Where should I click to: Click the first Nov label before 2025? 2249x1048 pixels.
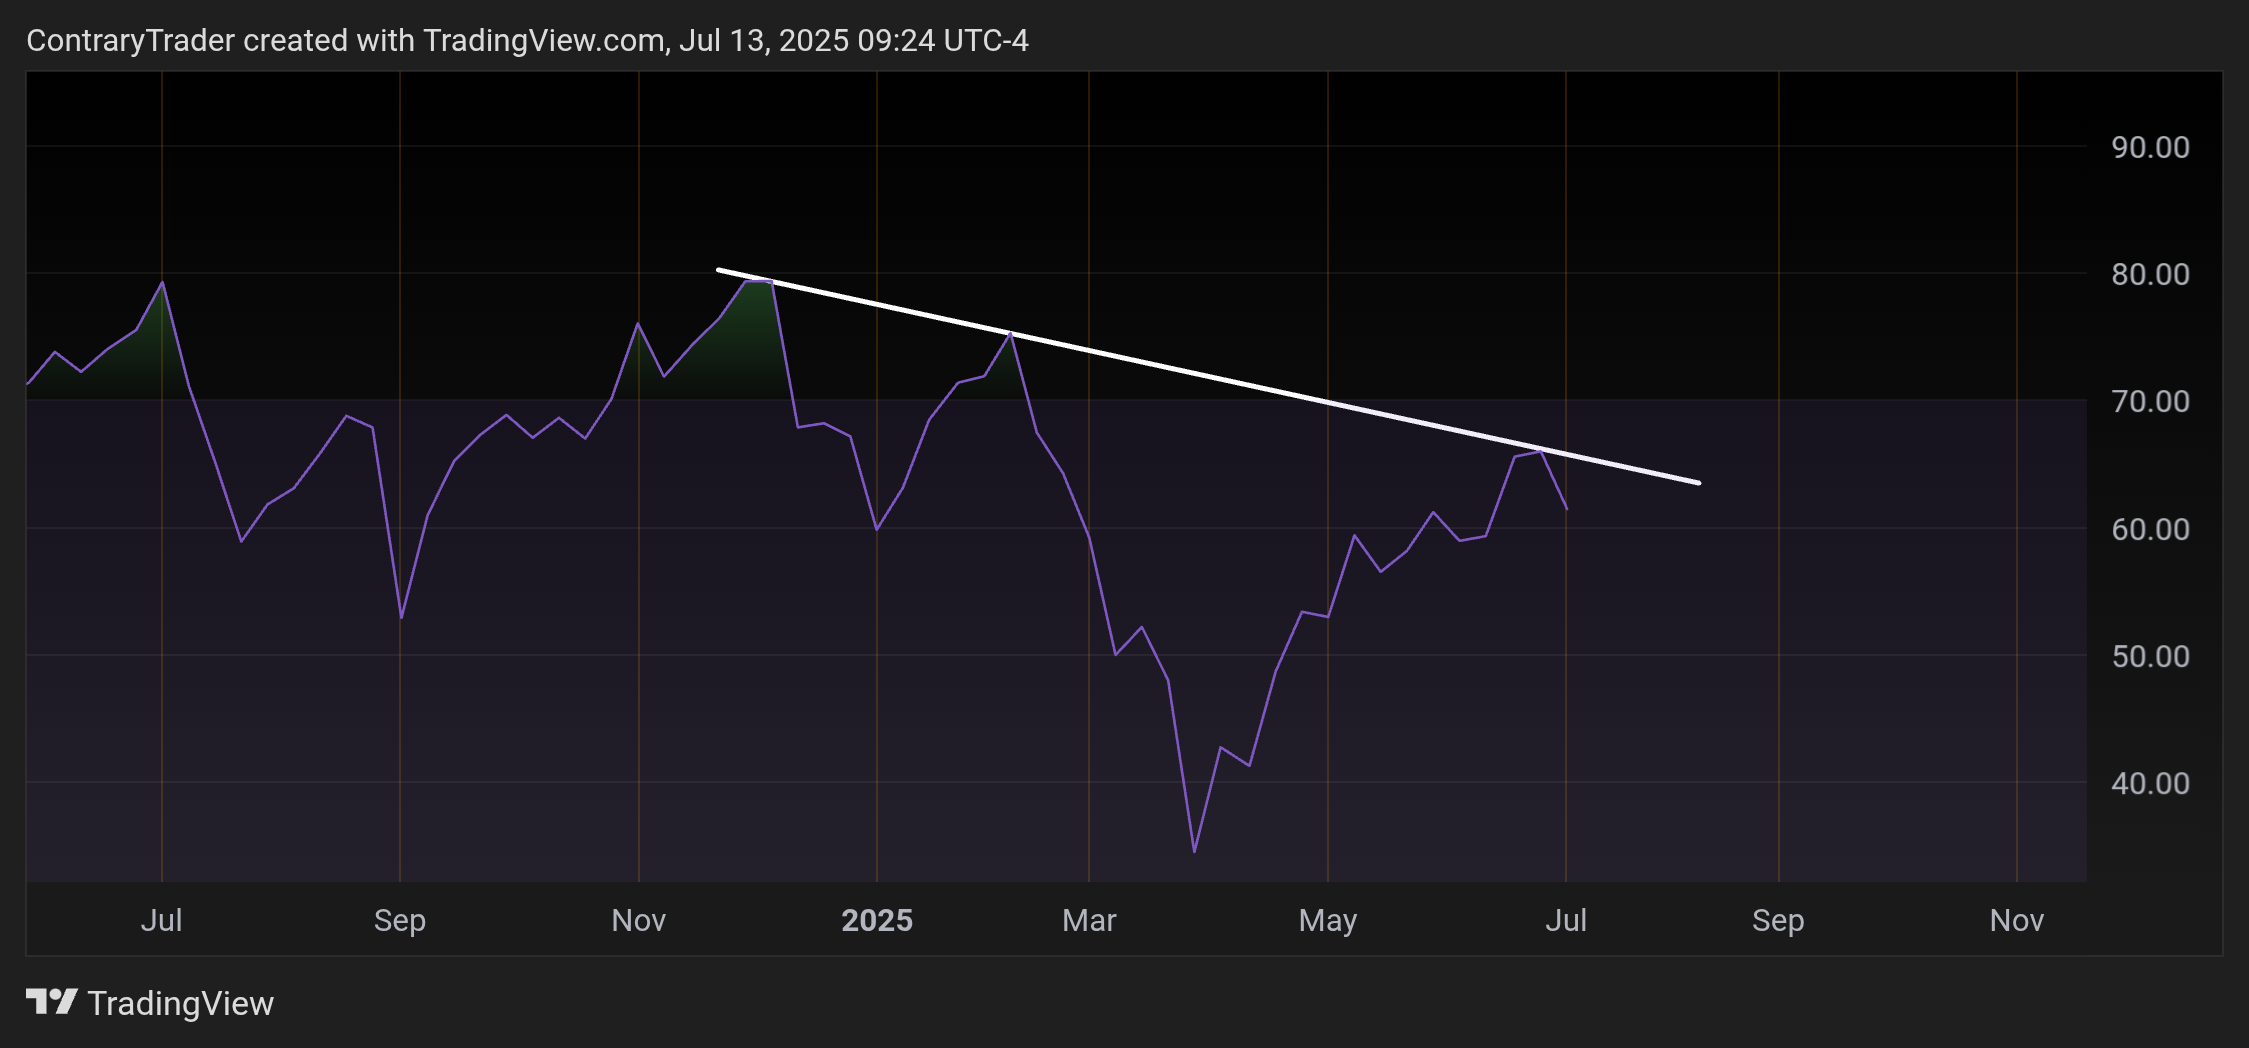click(639, 920)
